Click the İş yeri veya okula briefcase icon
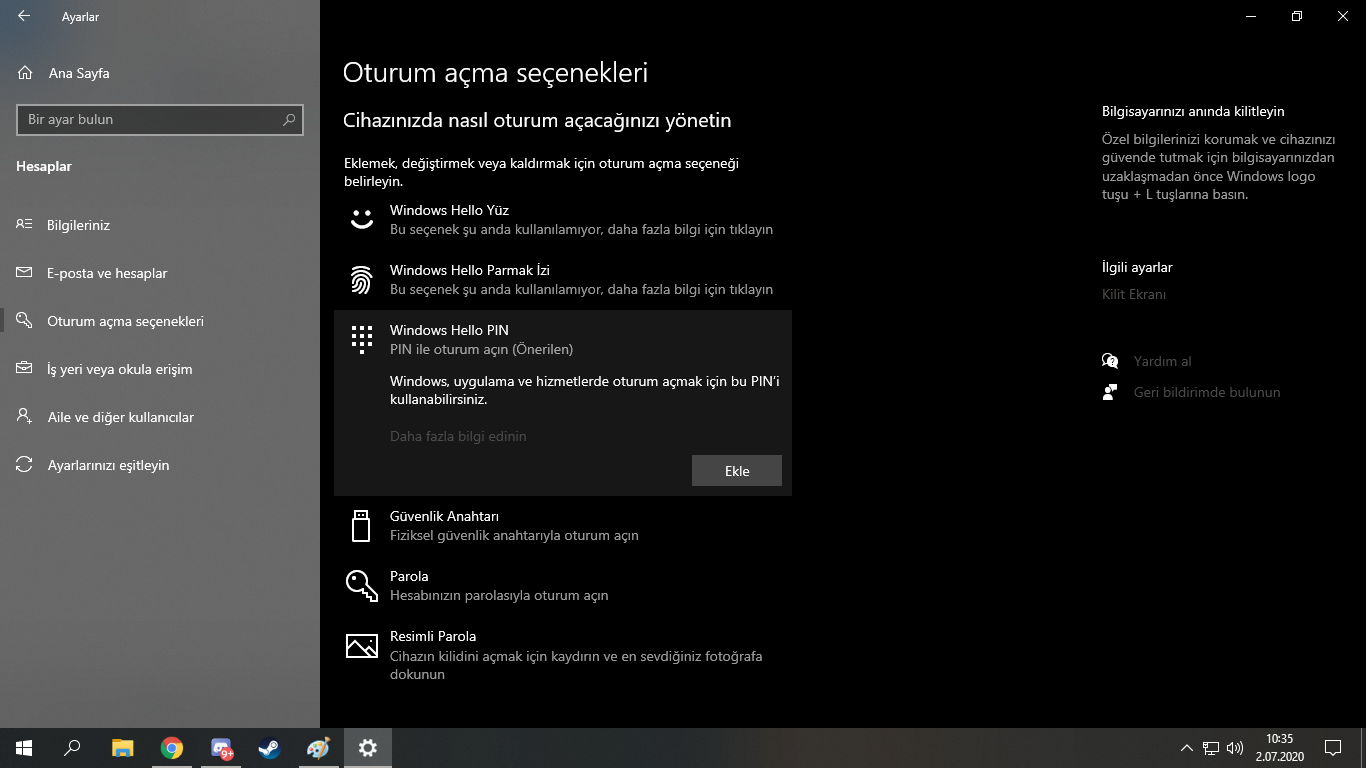This screenshot has height=772, width=1368. pyautogui.click(x=25, y=369)
